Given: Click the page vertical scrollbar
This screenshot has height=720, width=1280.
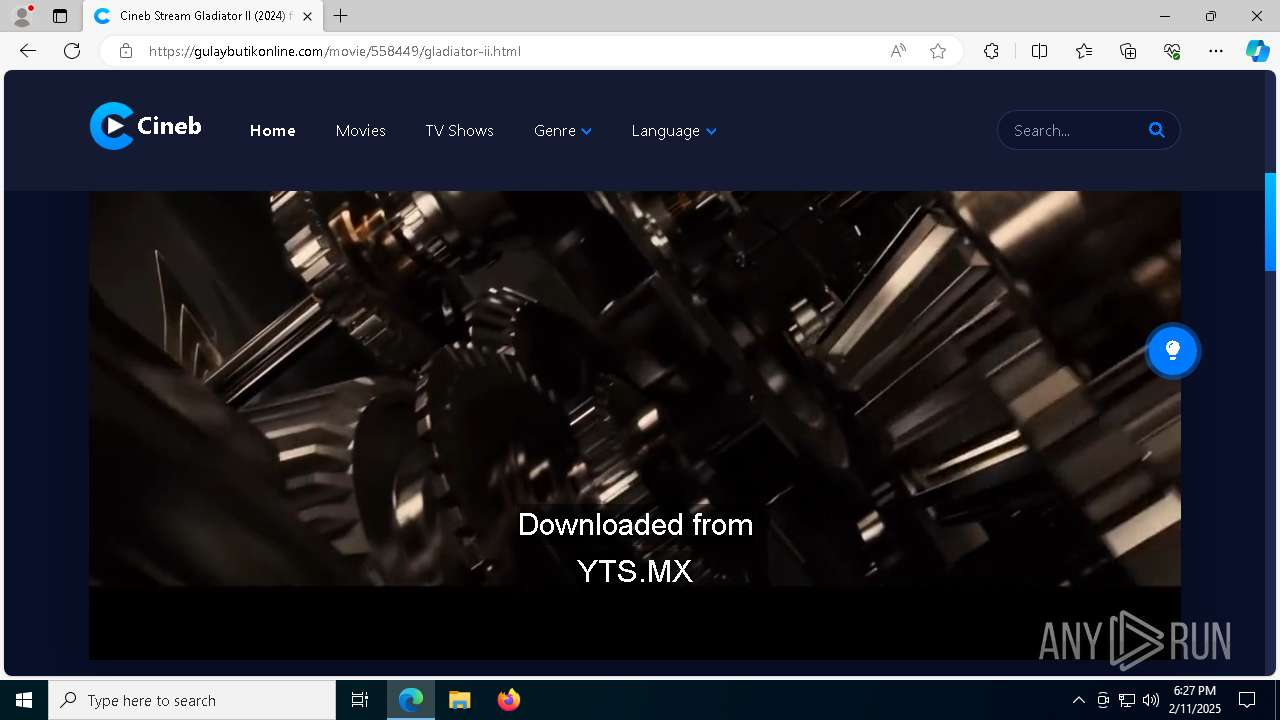Looking at the screenshot, I should coord(1271,222).
